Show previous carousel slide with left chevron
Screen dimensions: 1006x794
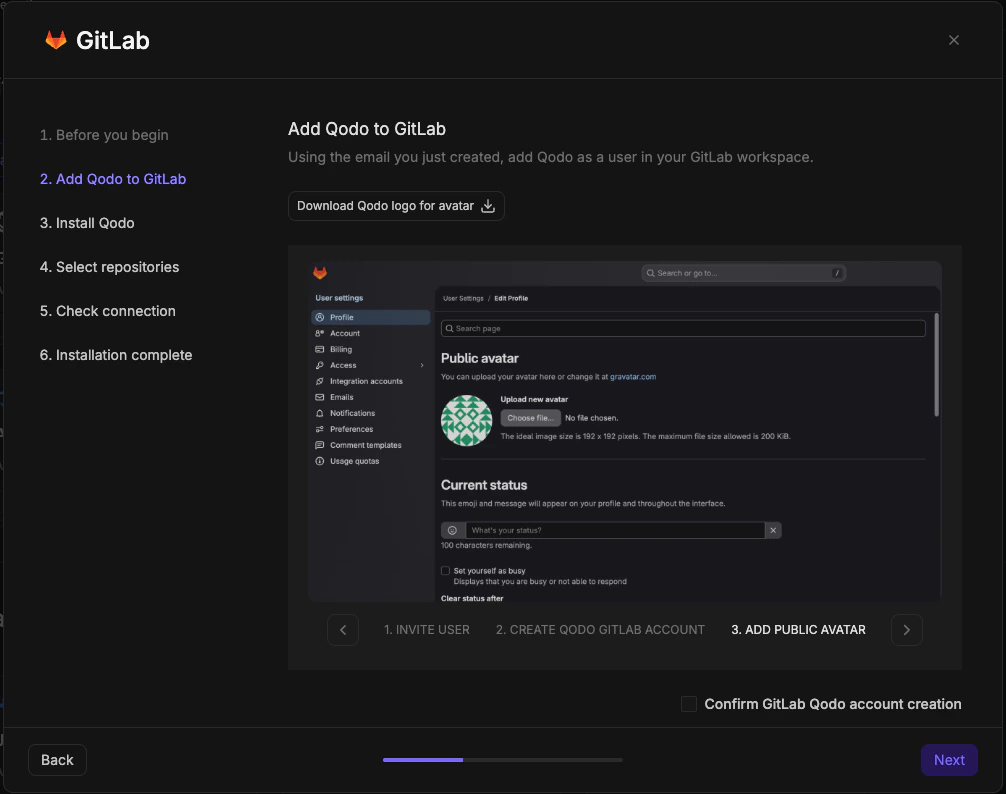click(x=343, y=630)
